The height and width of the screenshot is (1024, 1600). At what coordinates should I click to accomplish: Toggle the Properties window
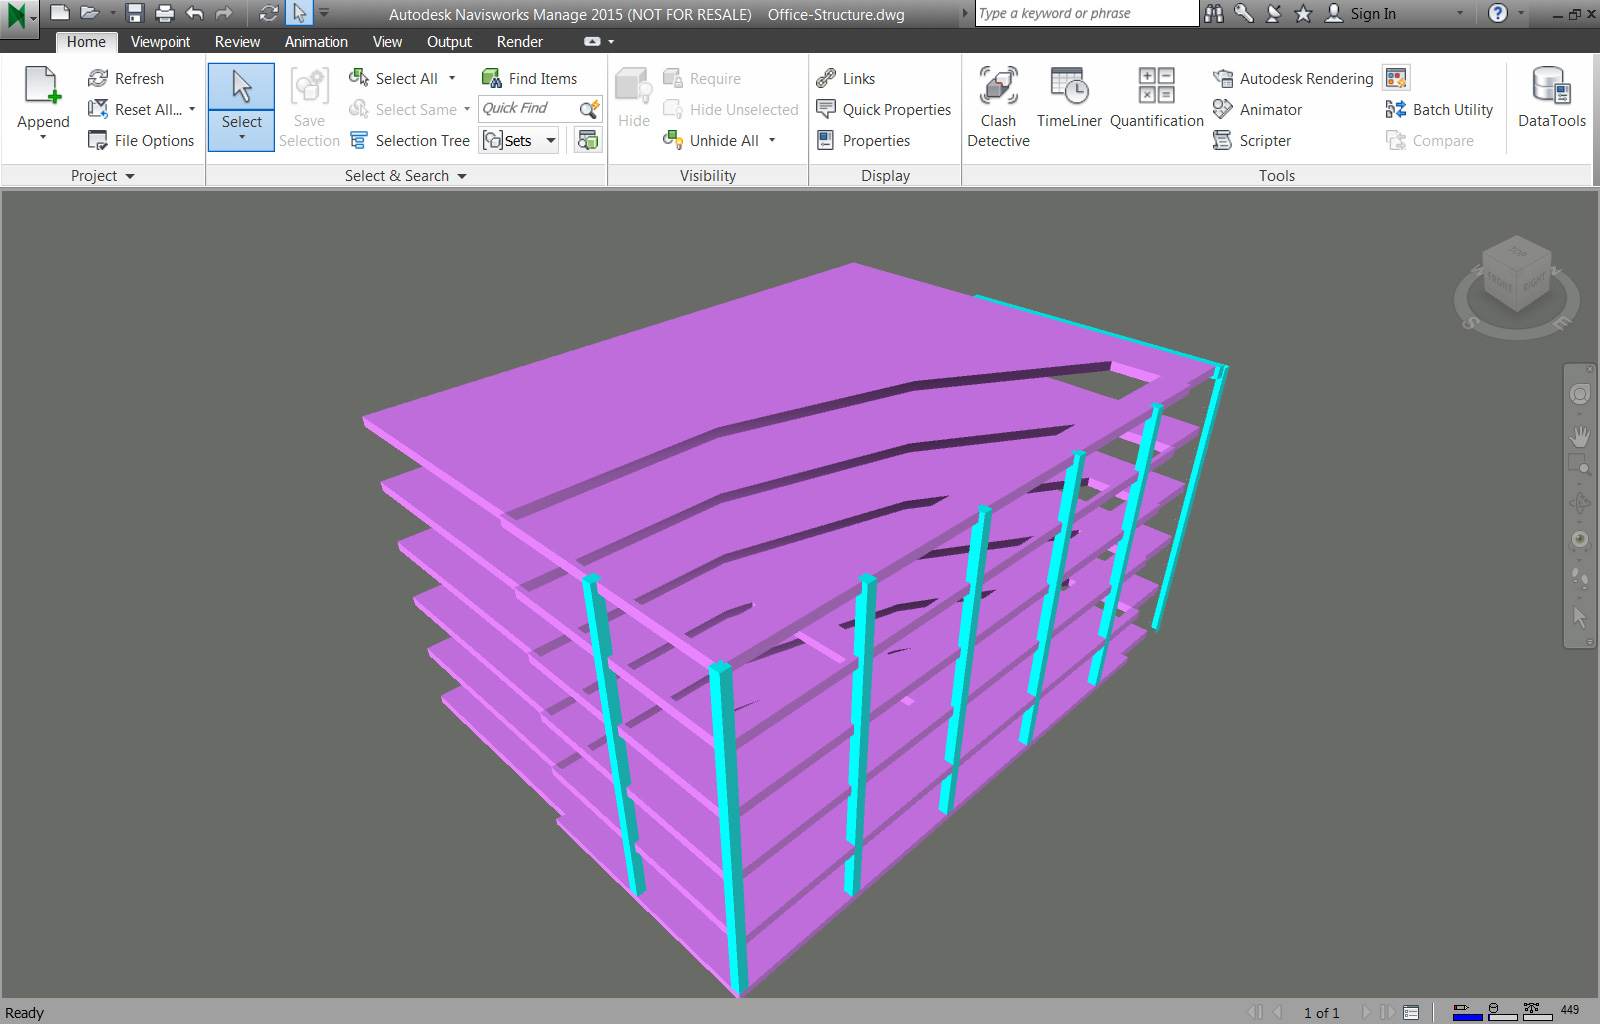click(864, 140)
